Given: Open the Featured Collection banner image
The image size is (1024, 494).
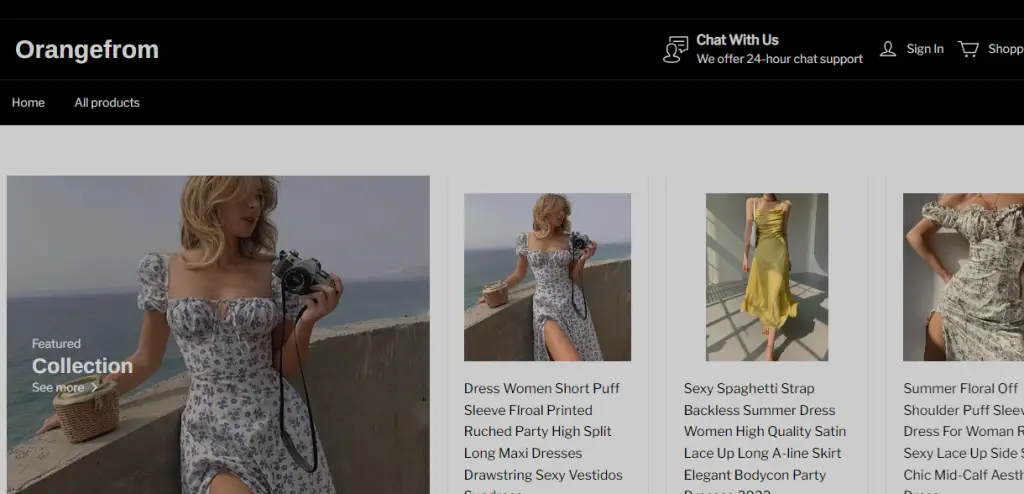Looking at the screenshot, I should [x=218, y=335].
